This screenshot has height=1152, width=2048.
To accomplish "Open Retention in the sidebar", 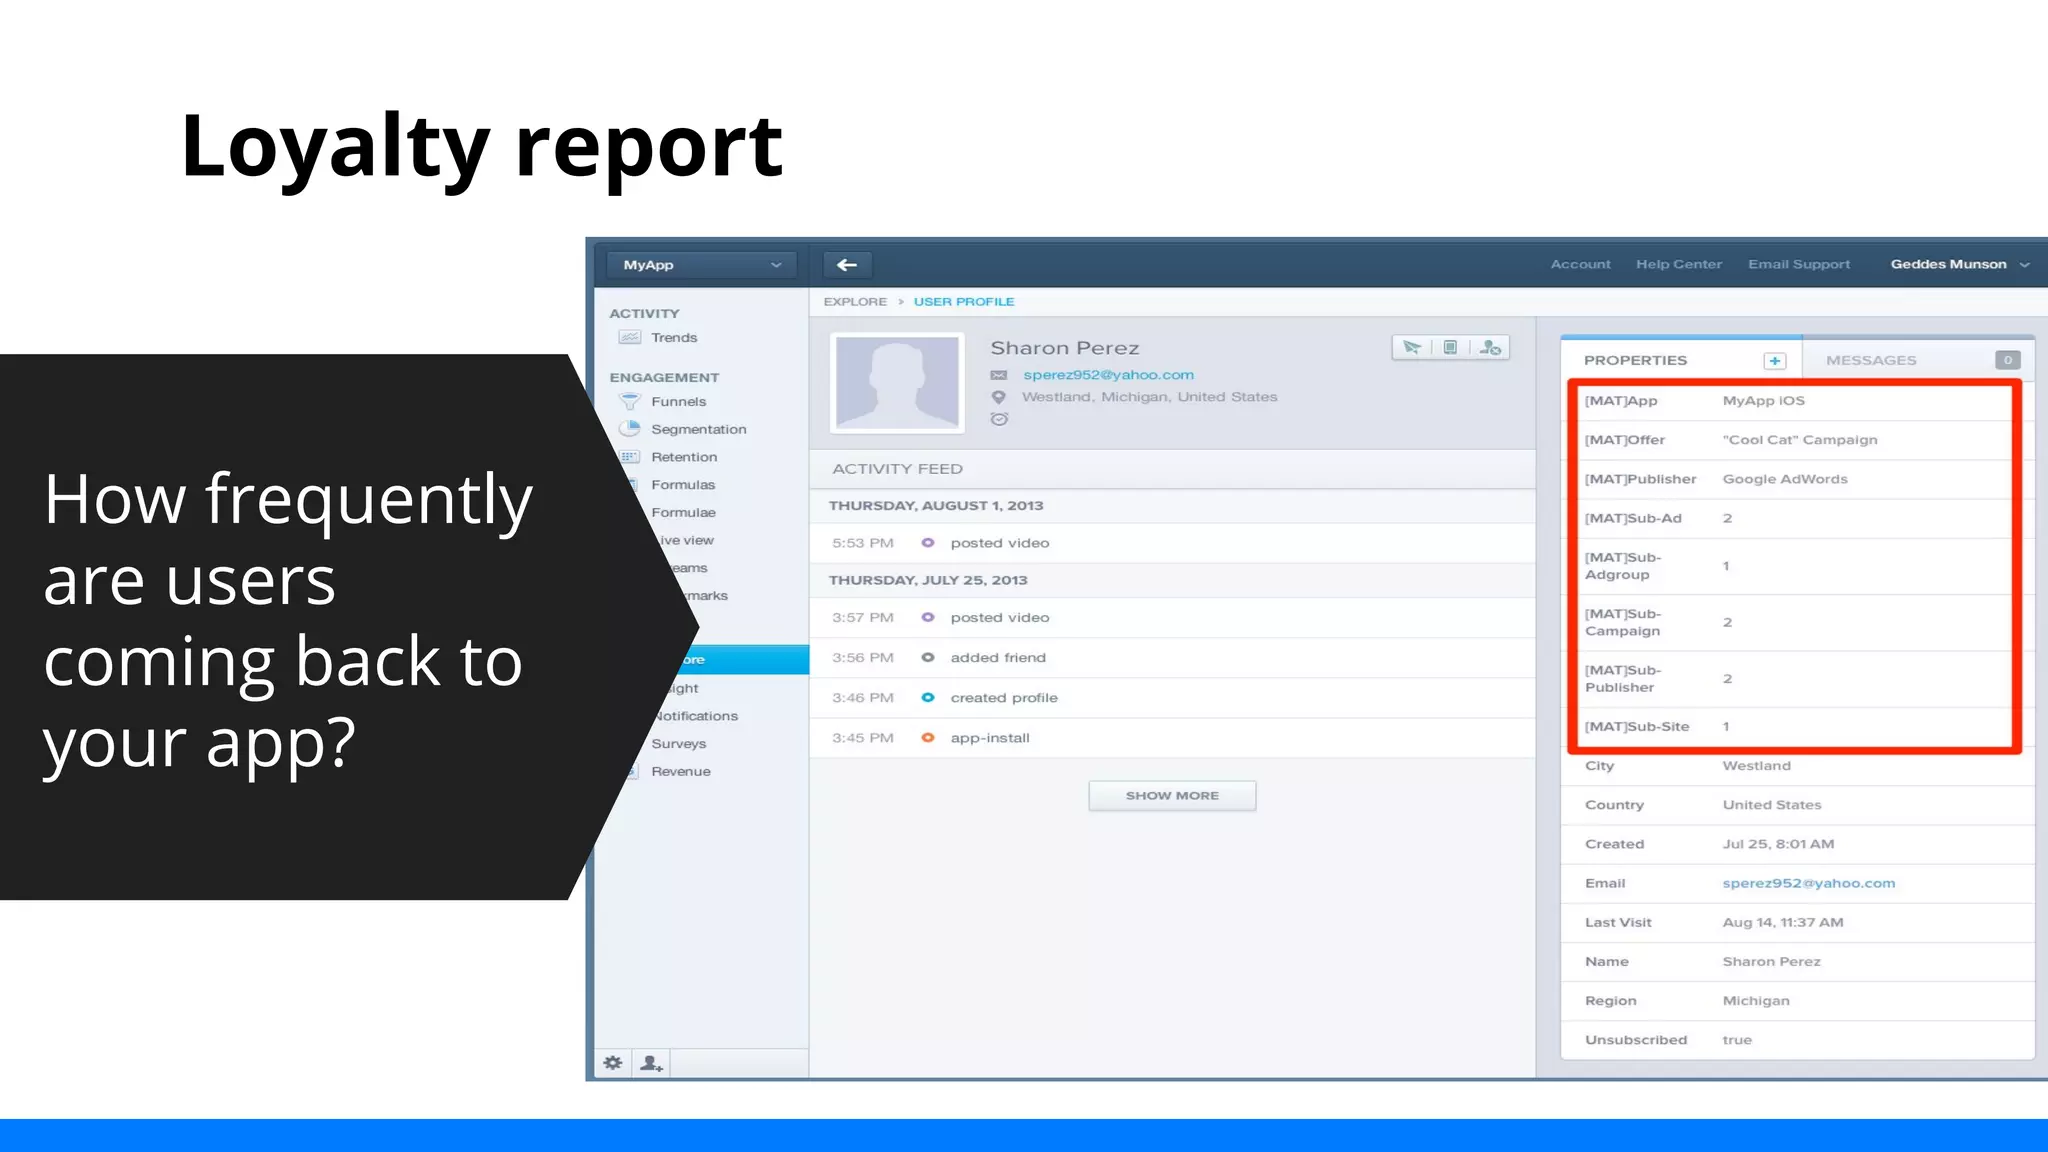I will [x=684, y=457].
